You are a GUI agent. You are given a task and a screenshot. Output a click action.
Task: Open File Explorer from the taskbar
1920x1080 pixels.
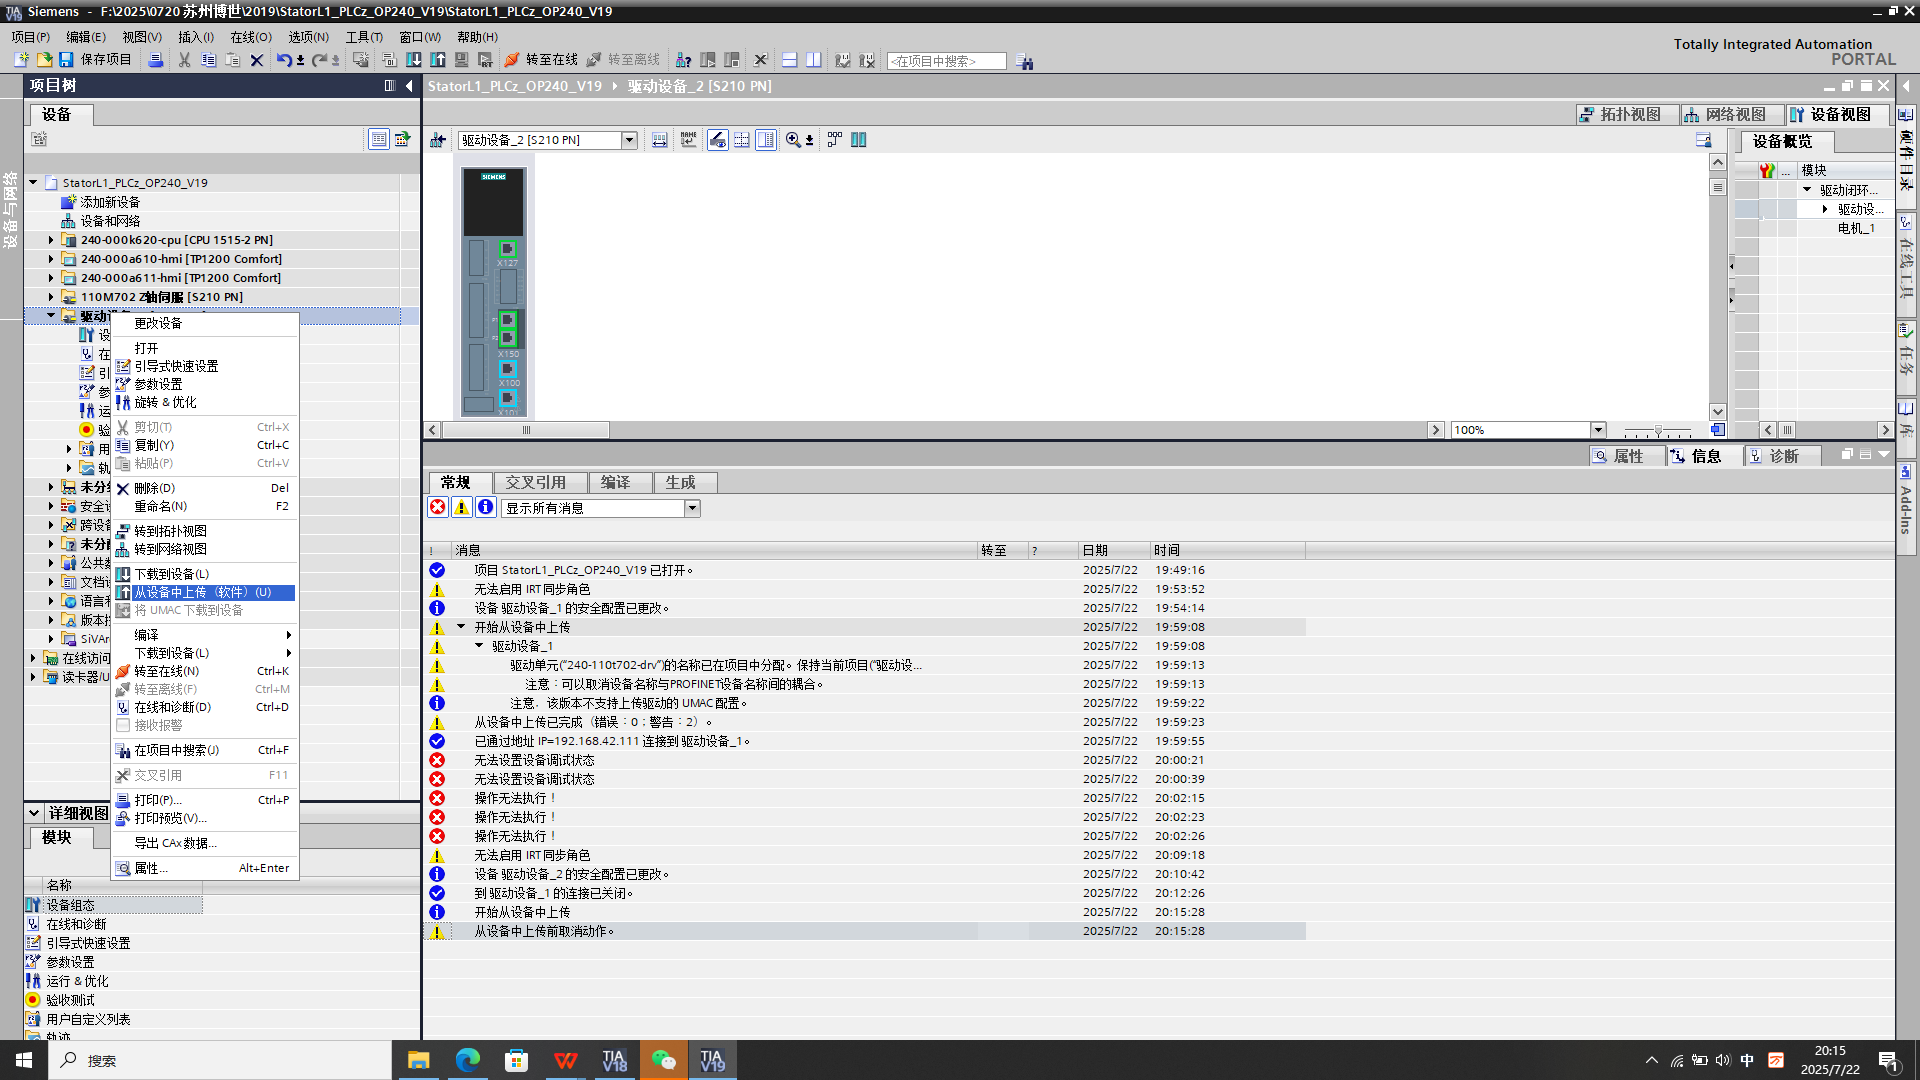(x=418, y=1060)
